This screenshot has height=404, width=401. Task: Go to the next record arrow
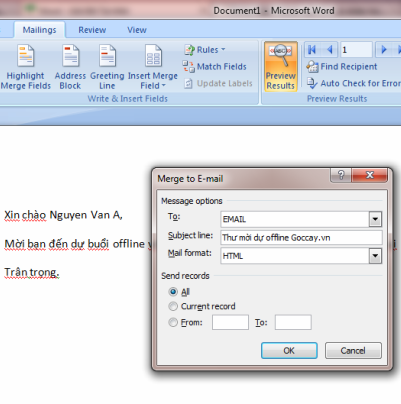[x=384, y=50]
